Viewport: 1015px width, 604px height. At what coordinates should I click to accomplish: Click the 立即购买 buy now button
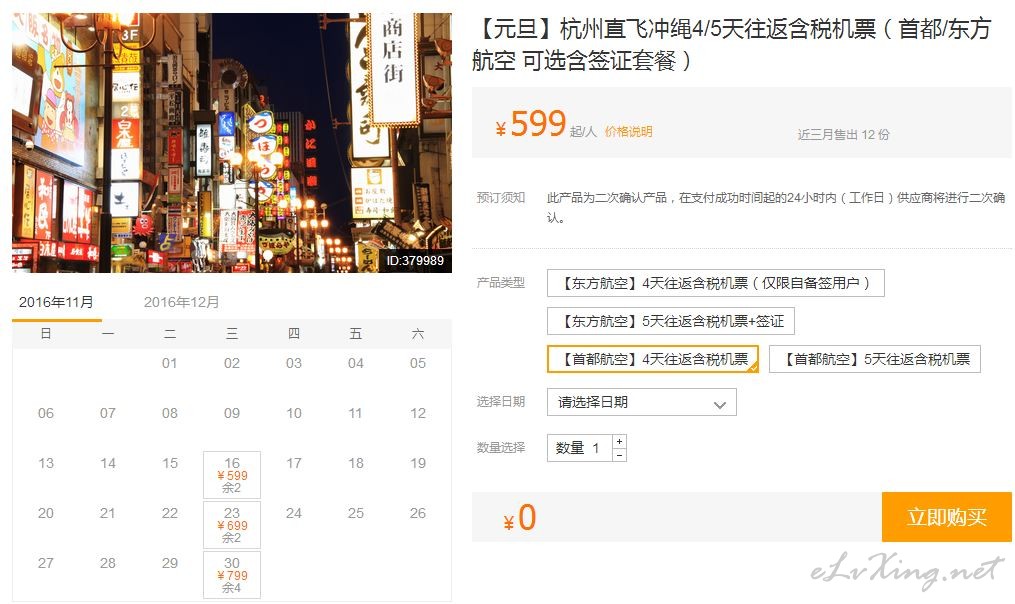tap(946, 517)
